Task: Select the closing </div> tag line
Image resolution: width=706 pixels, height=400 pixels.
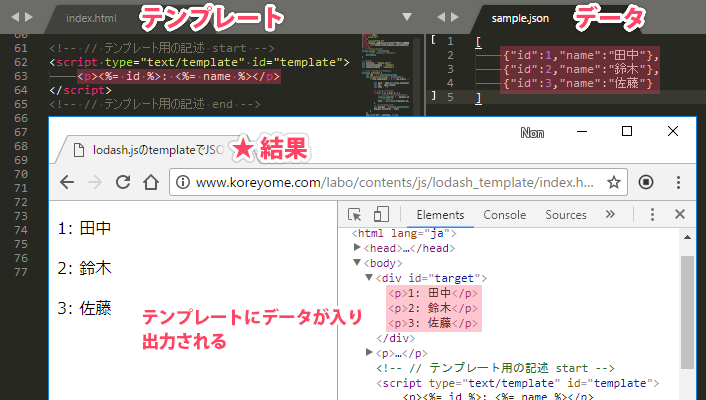Action: point(396,338)
